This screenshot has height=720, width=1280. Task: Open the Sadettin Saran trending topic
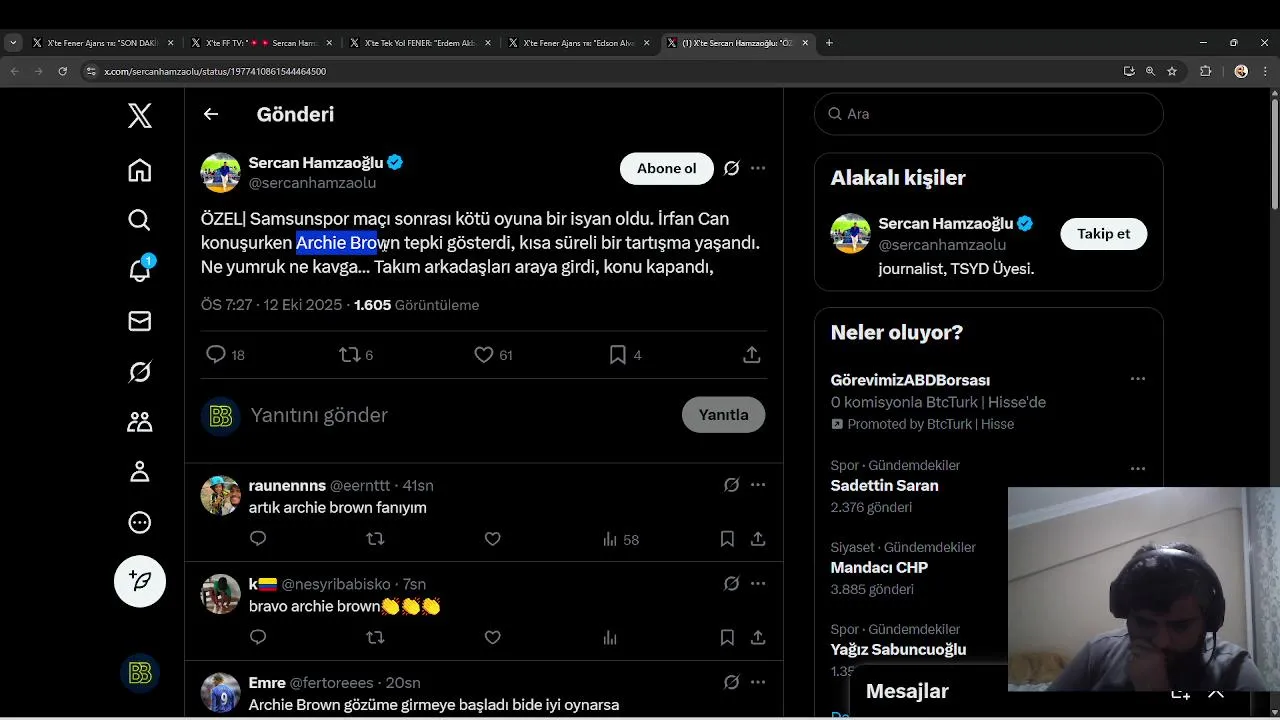click(884, 486)
